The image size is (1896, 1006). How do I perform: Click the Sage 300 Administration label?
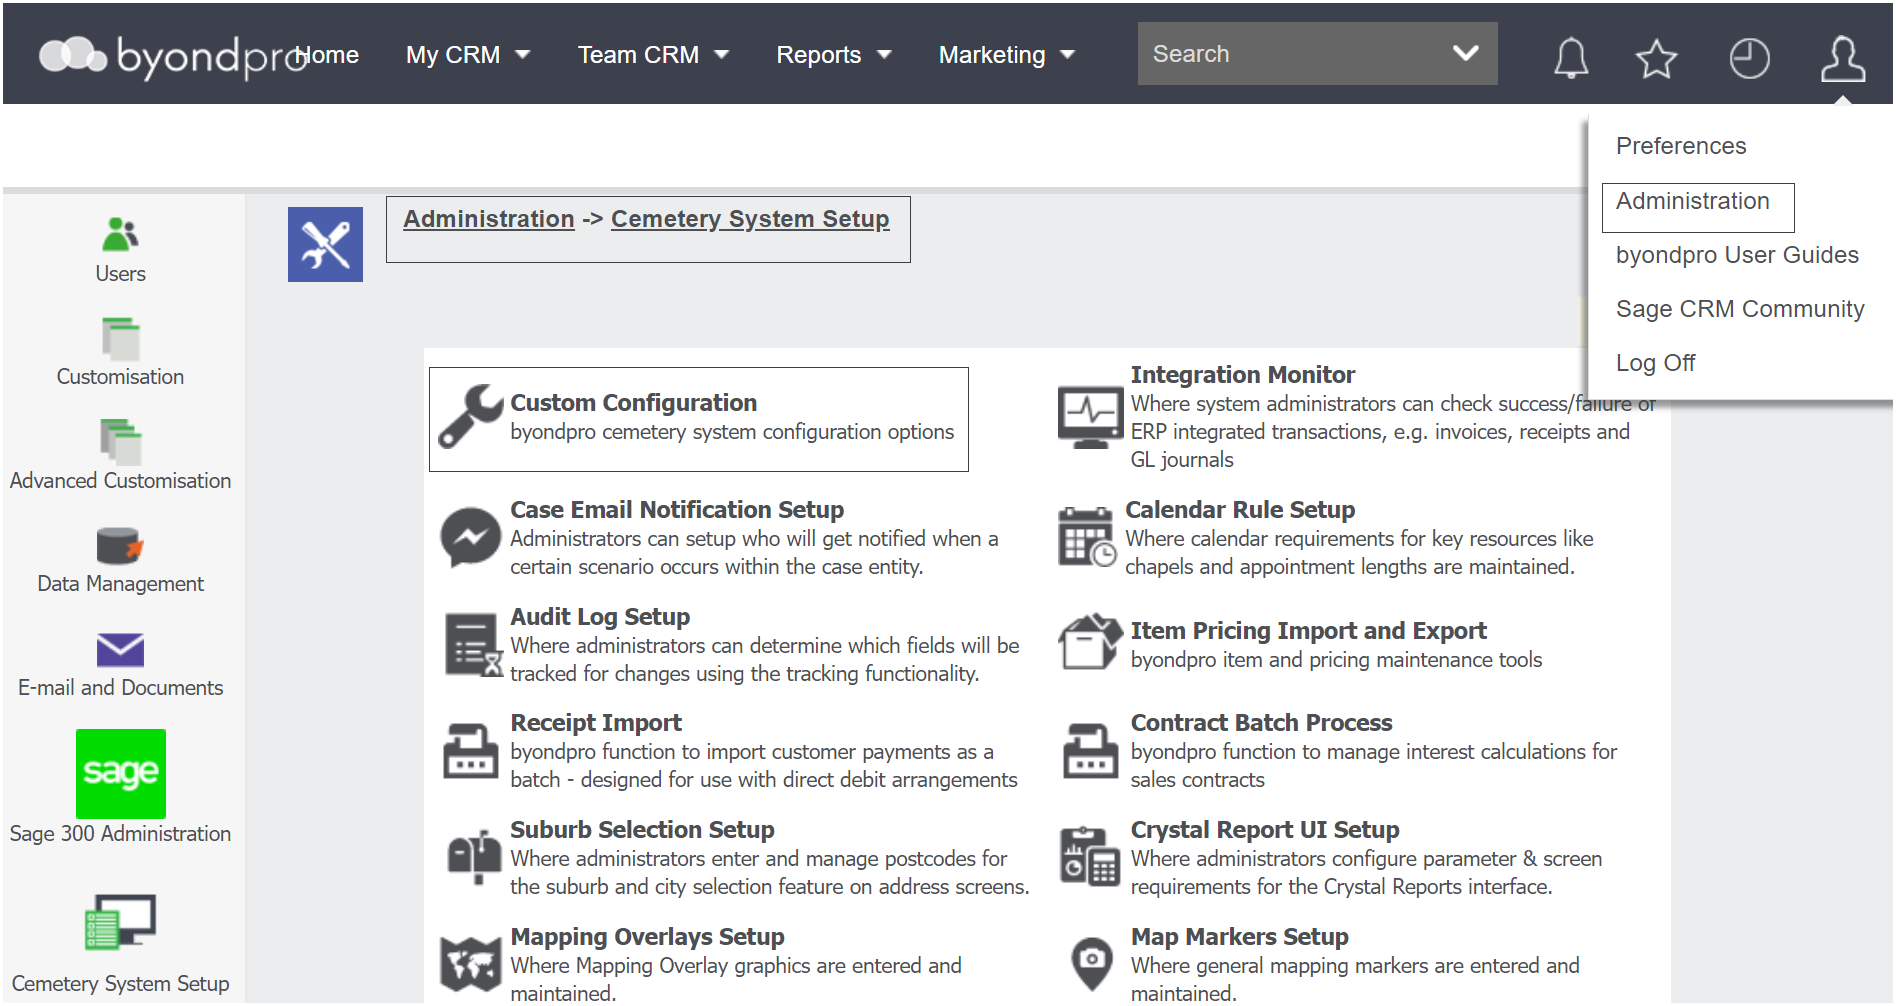coord(120,834)
